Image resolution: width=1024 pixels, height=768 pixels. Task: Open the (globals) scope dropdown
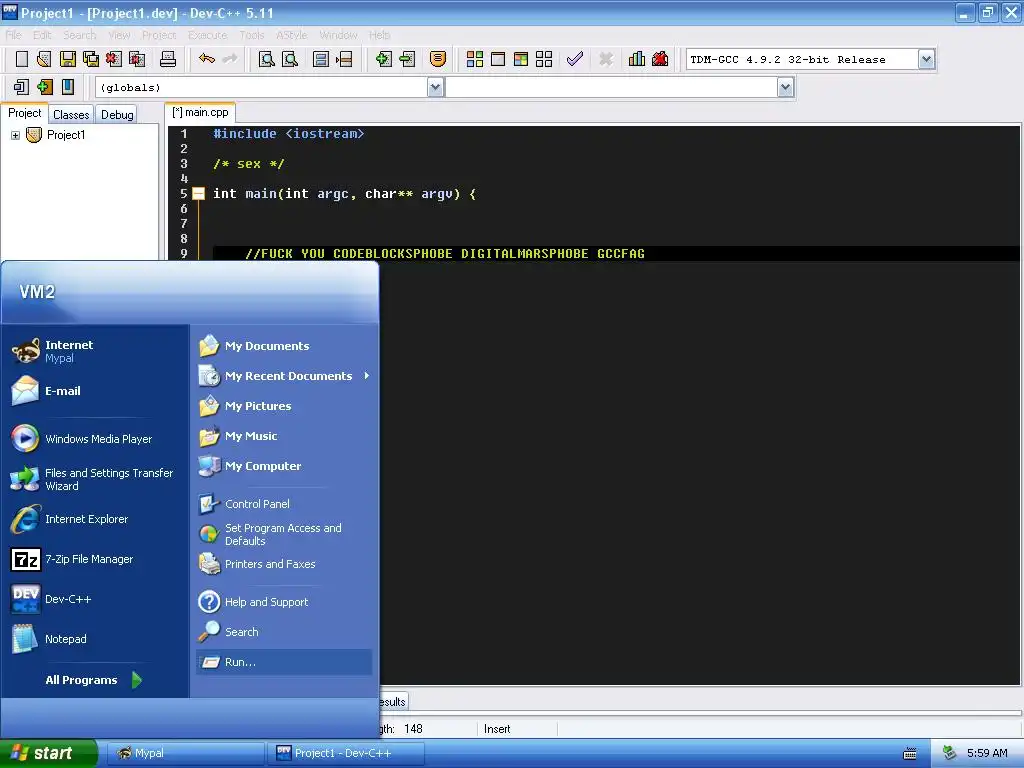coord(435,87)
